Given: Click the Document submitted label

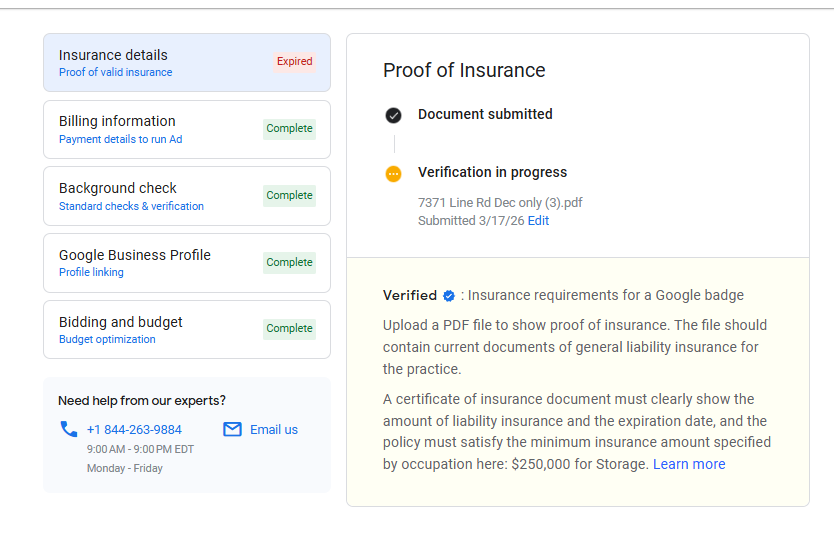Looking at the screenshot, I should pos(485,114).
